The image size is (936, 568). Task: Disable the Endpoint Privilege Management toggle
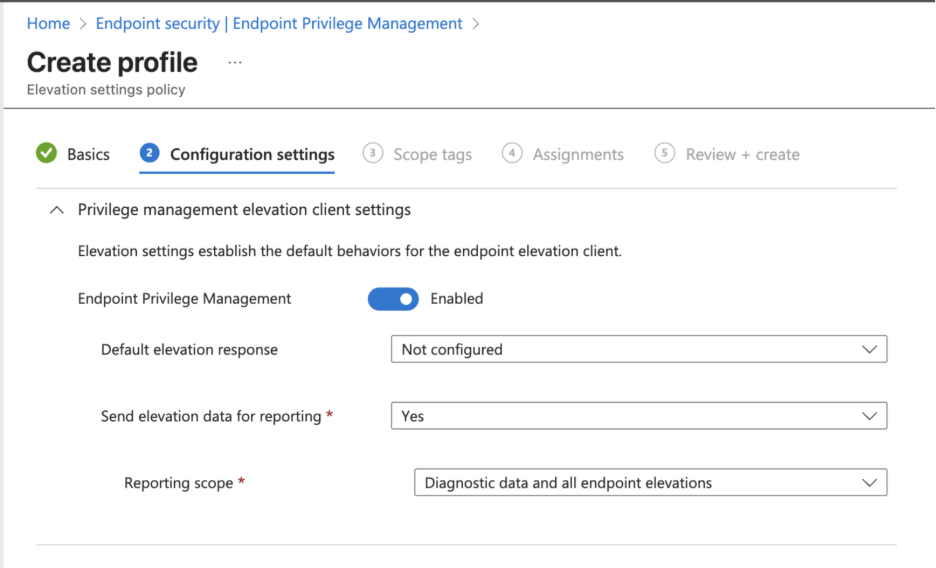point(393,298)
